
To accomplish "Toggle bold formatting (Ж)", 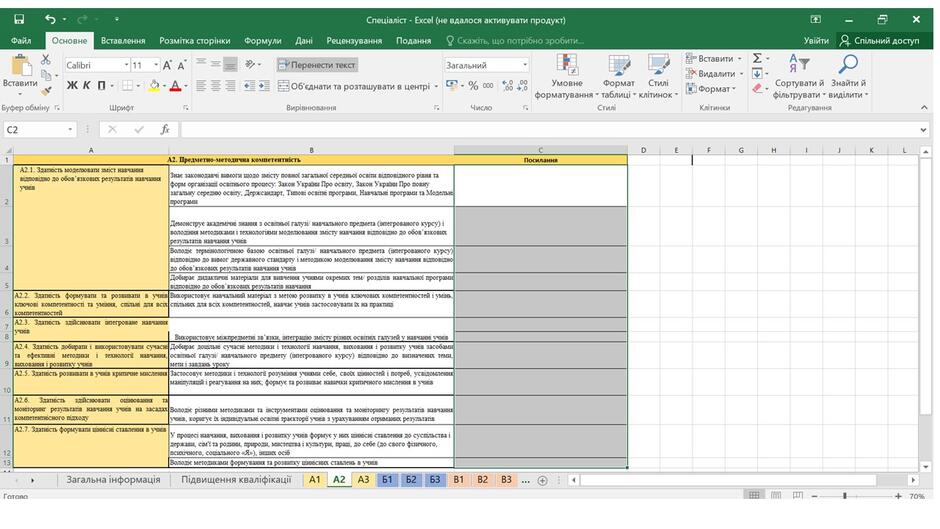I will 72,86.
